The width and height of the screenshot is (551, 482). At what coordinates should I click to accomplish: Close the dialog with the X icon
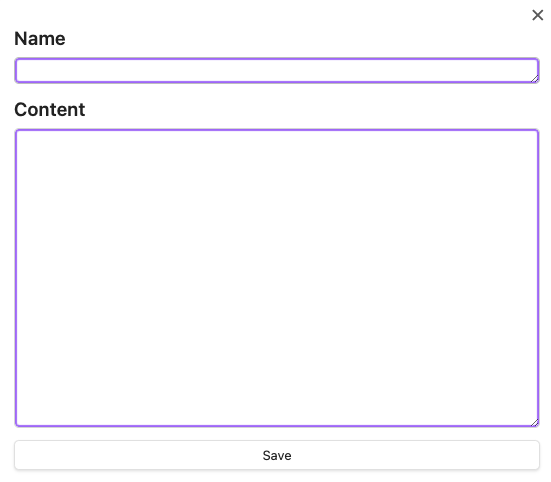point(537,15)
